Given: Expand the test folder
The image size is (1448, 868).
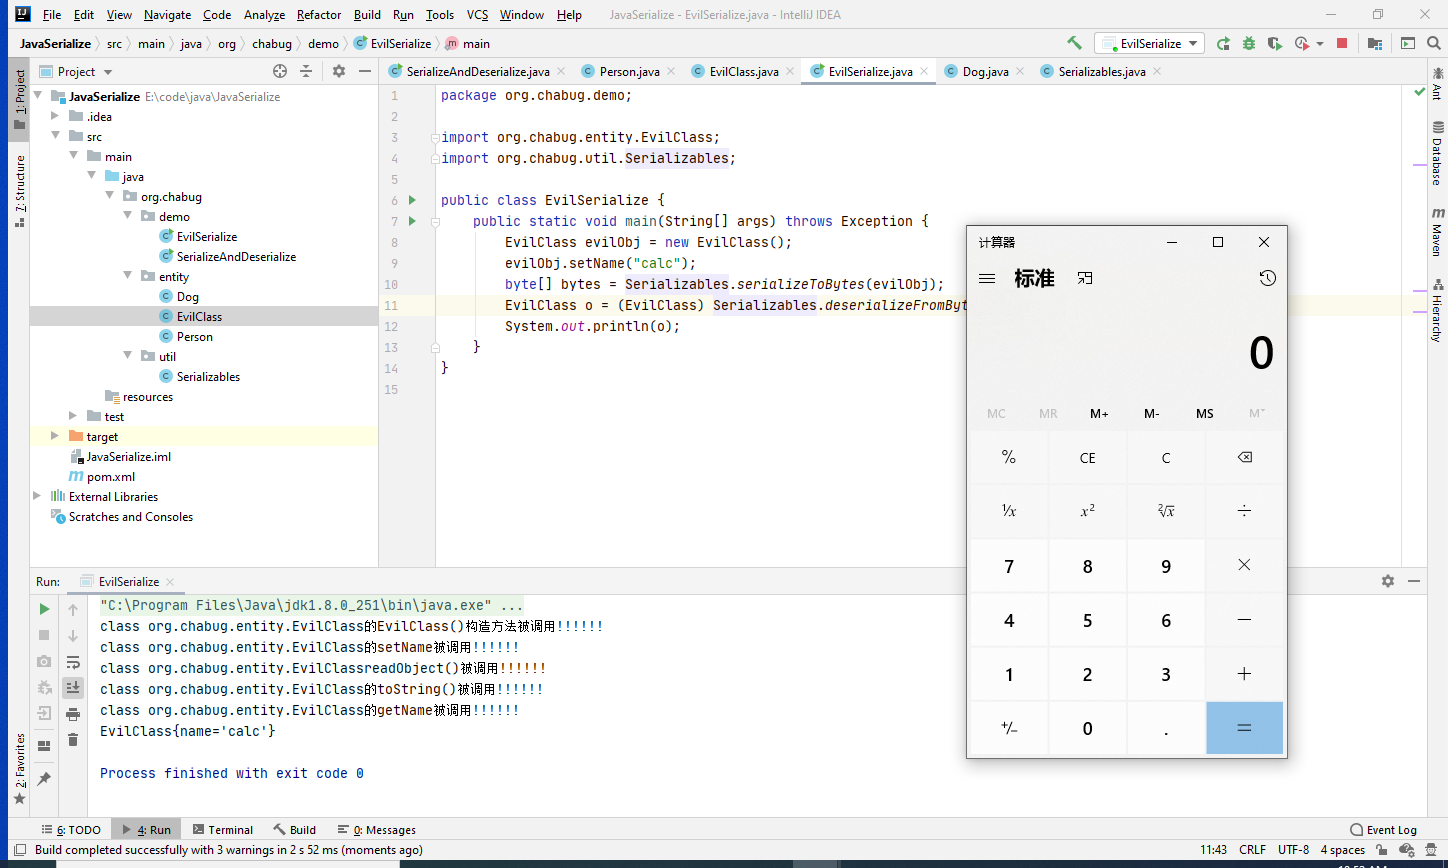Looking at the screenshot, I should click(74, 417).
